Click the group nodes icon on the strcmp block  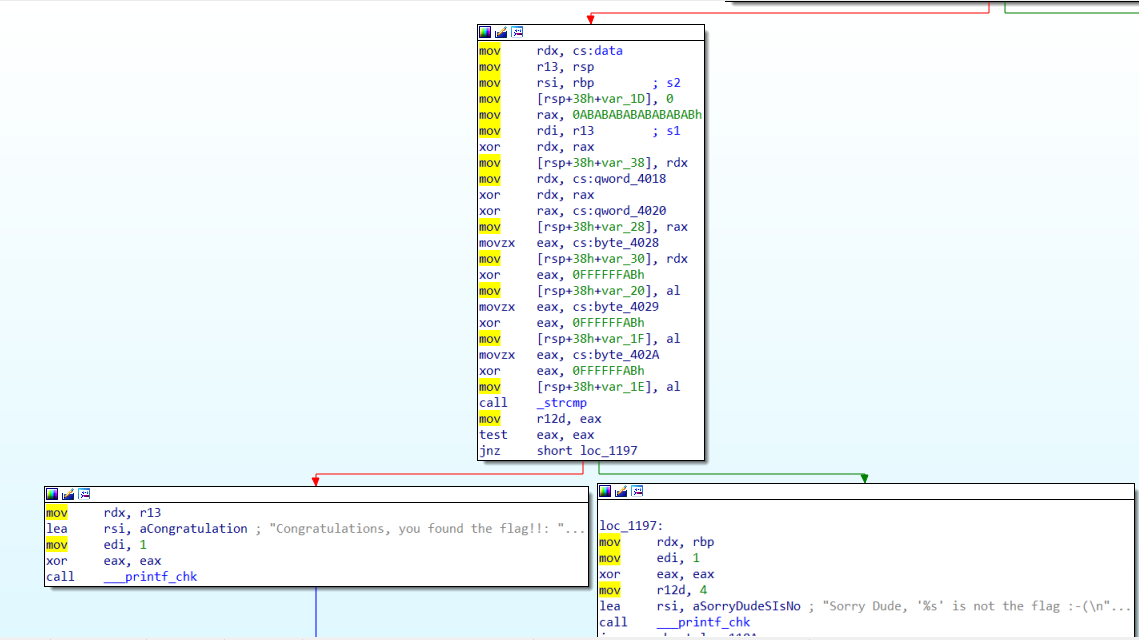(517, 32)
